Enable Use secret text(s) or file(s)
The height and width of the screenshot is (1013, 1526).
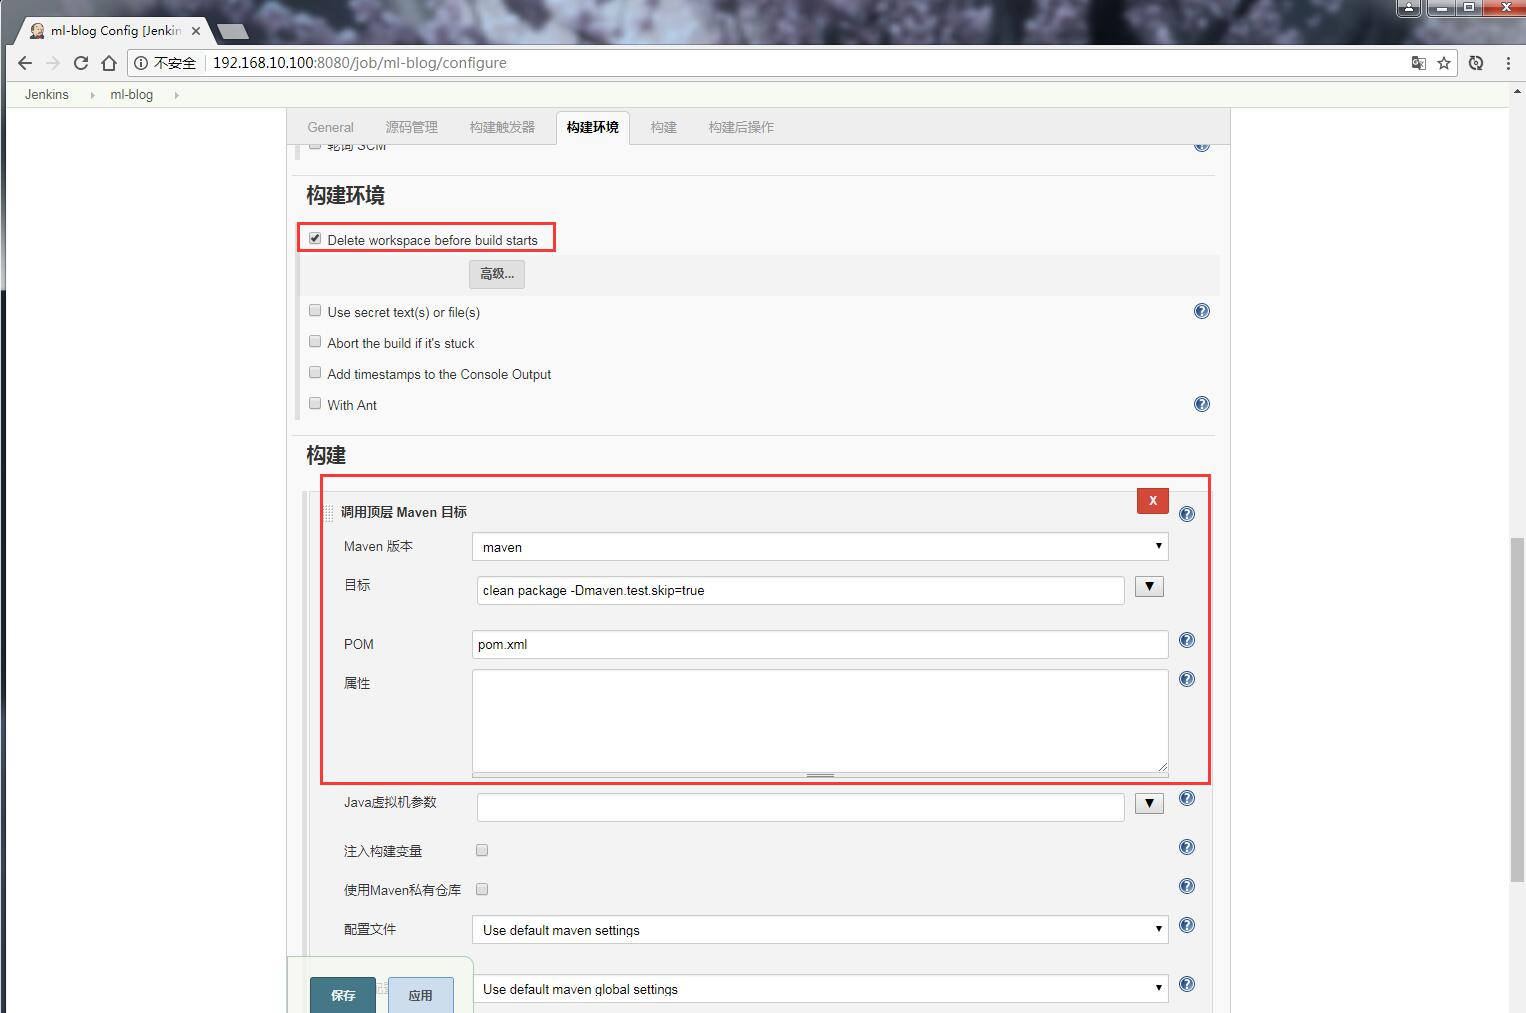click(x=315, y=311)
